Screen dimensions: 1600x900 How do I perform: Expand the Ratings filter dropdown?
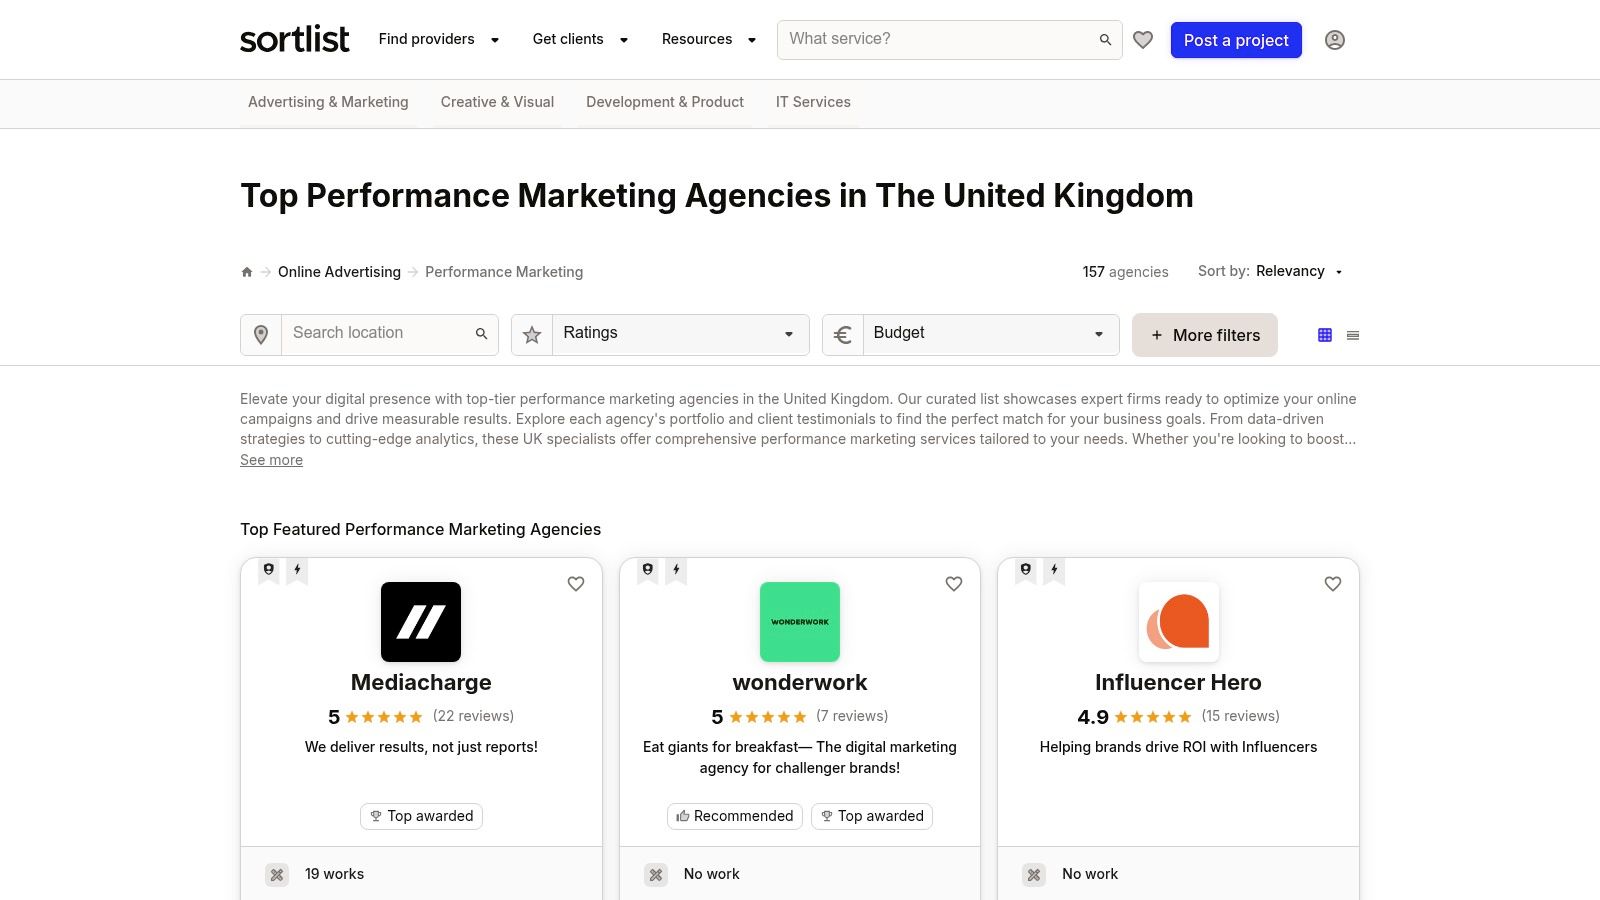coord(680,334)
